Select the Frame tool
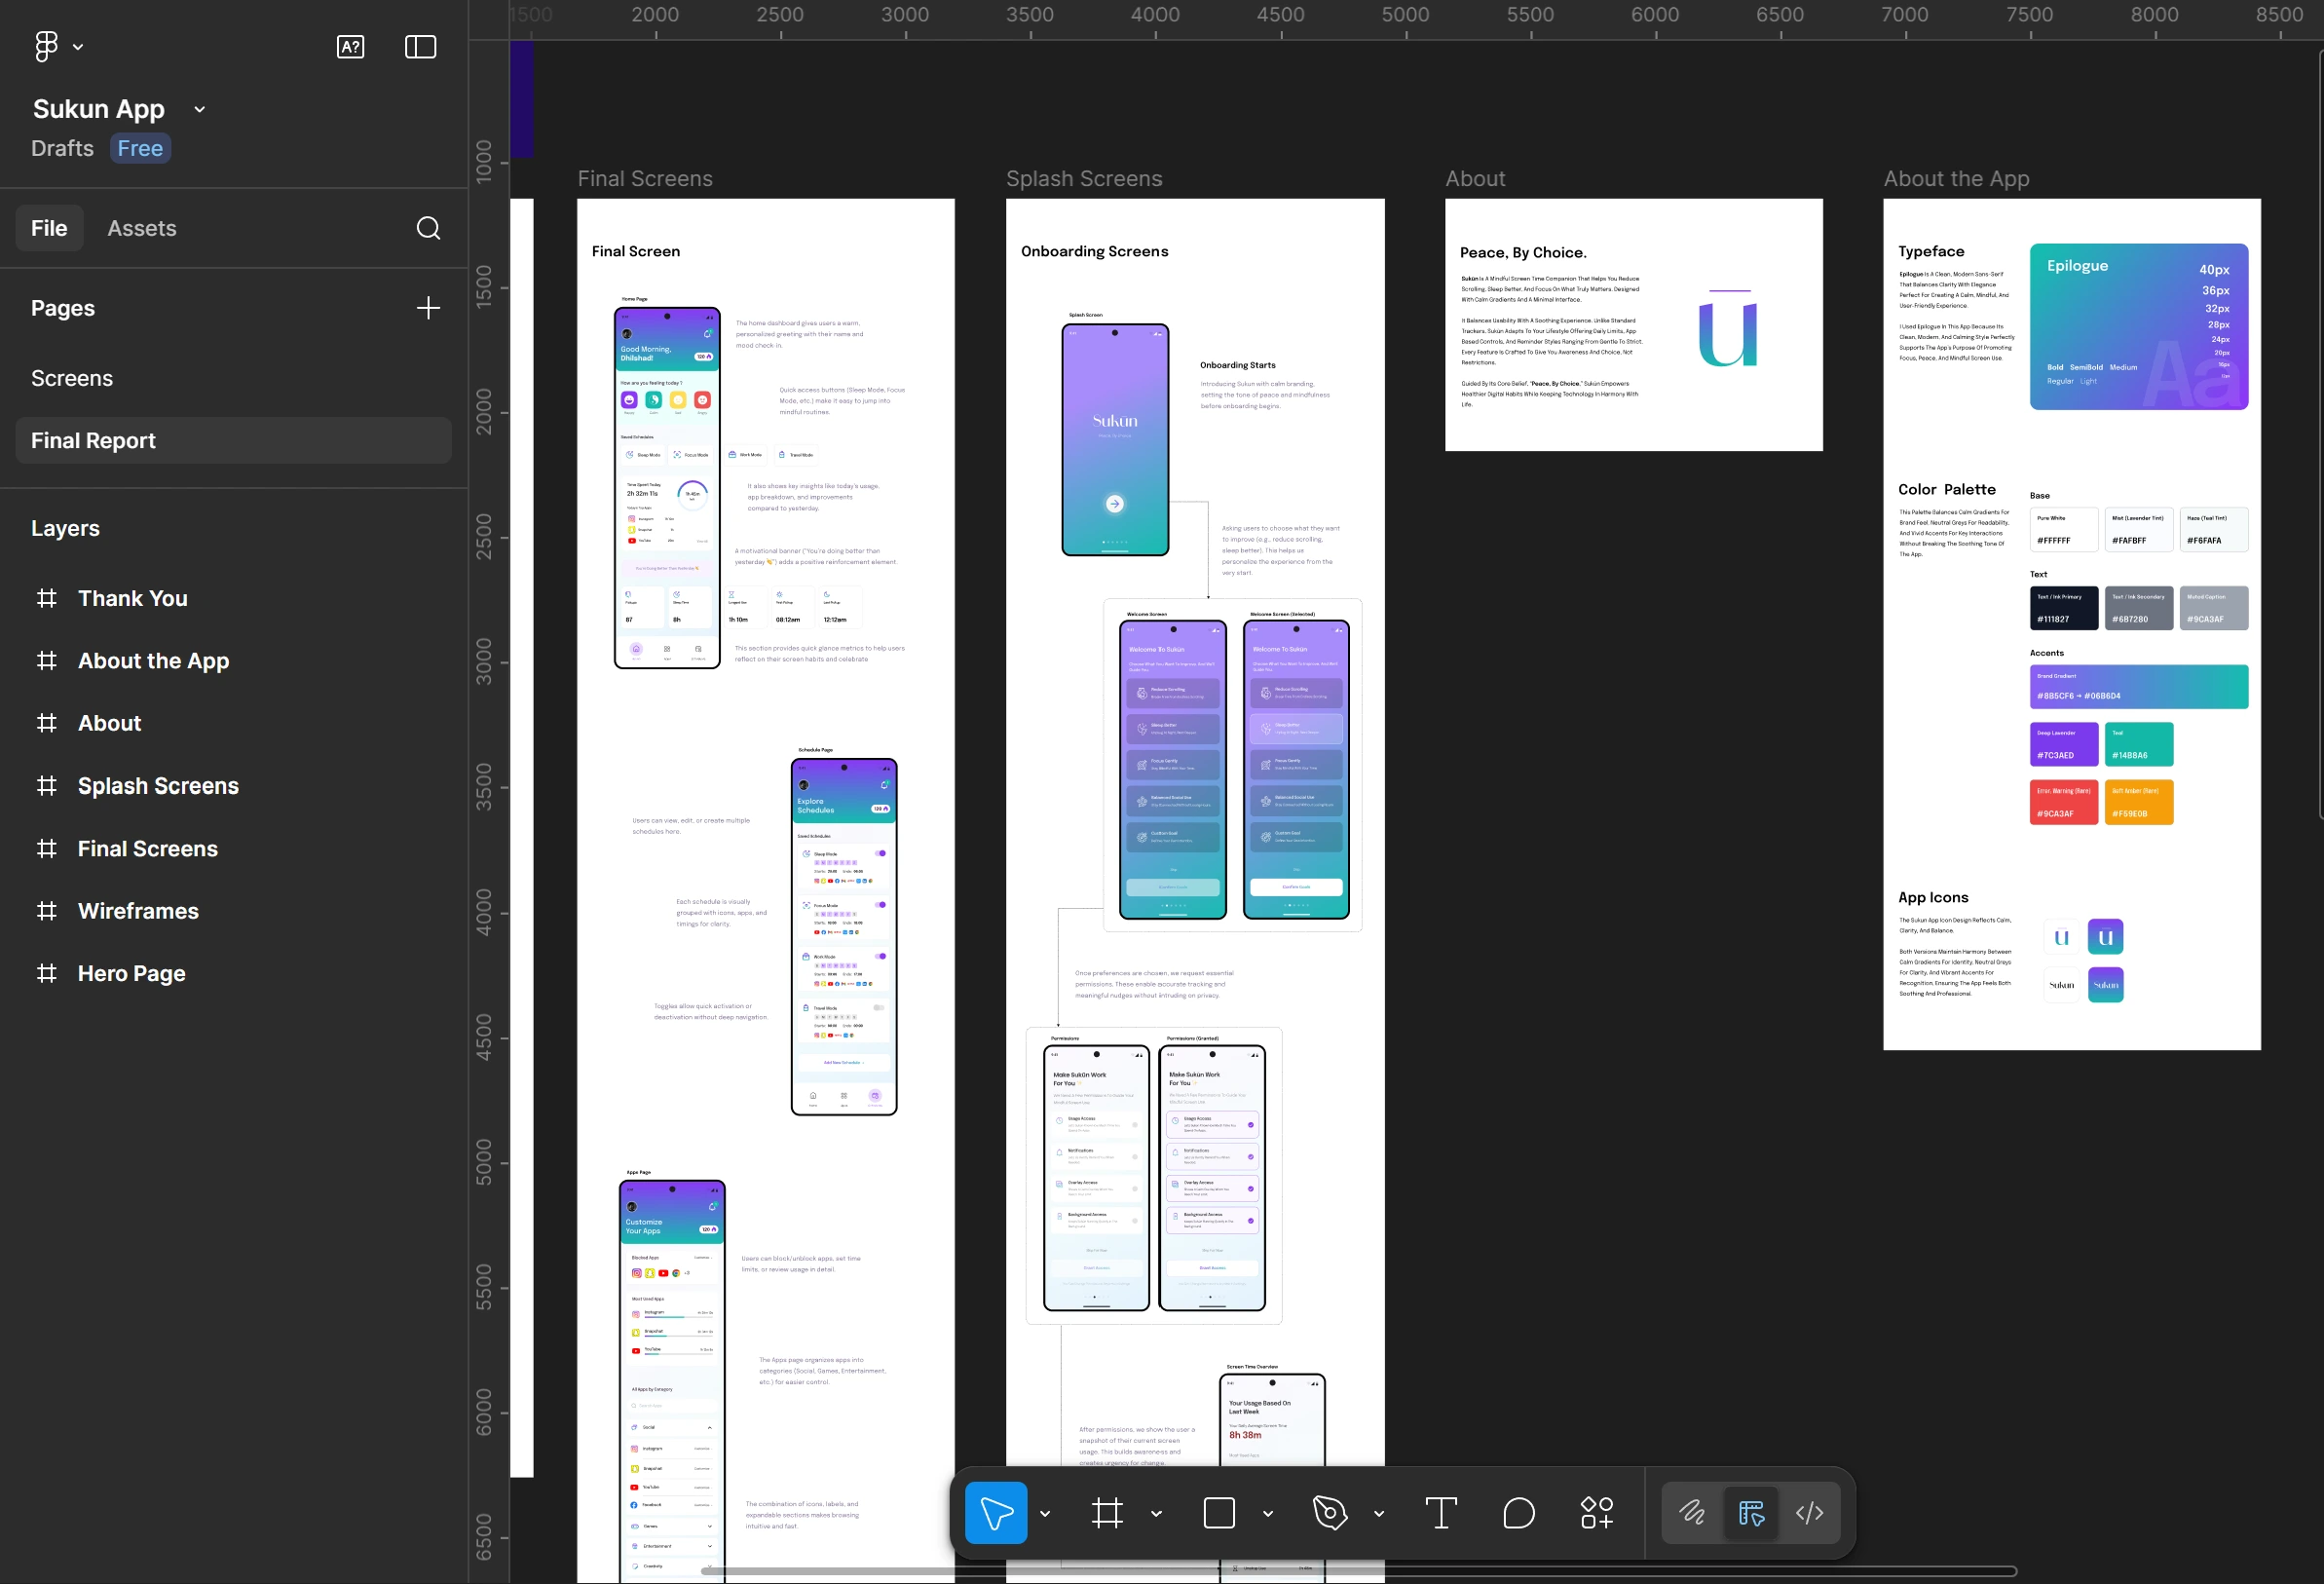This screenshot has width=2324, height=1584. coord(1107,1513)
